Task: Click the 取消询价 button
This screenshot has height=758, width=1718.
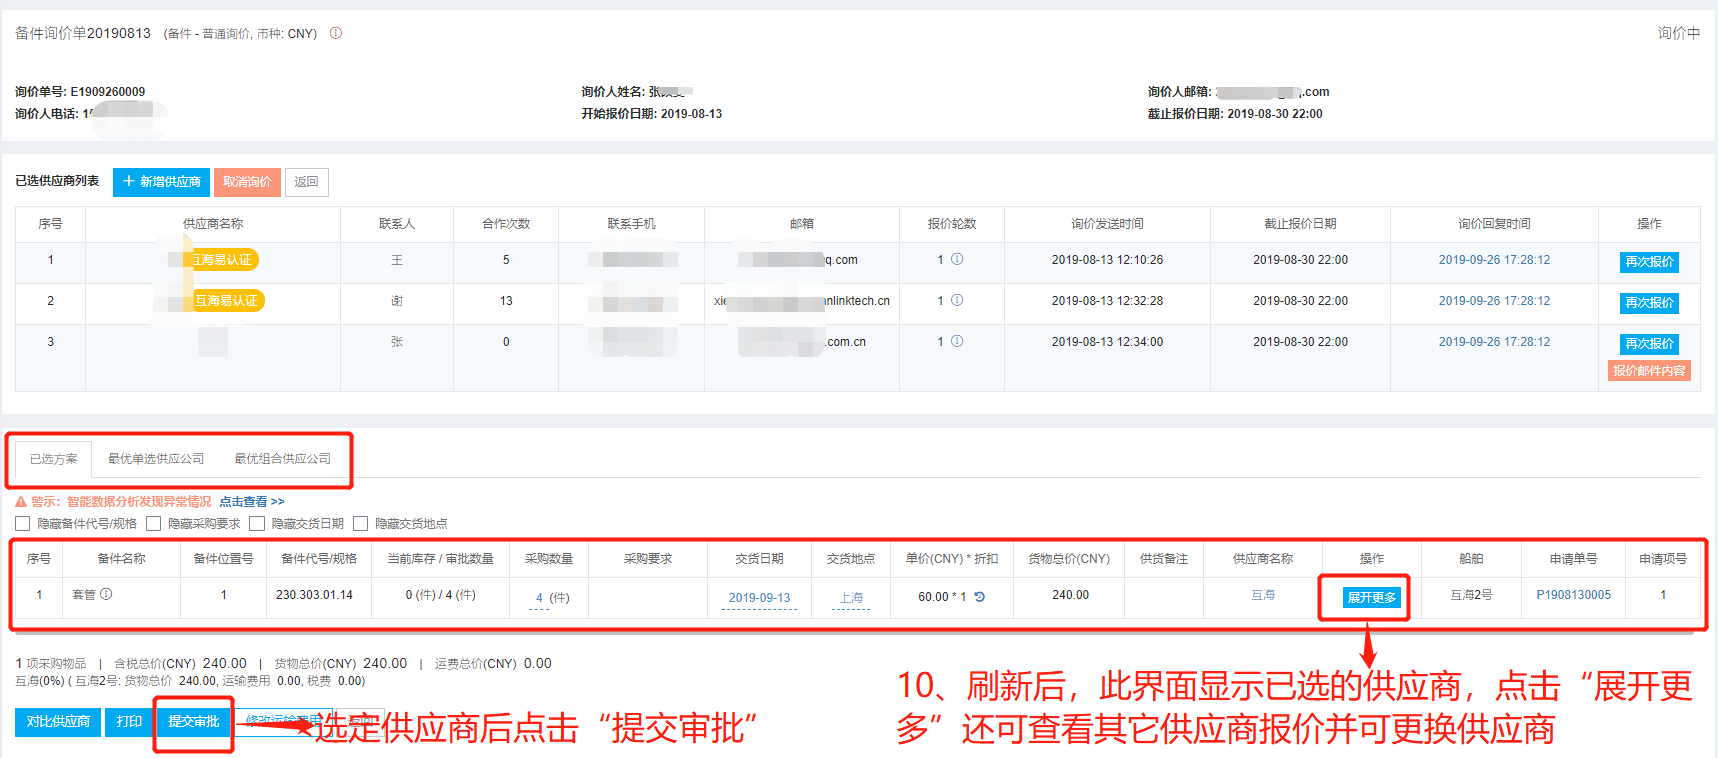Action: pos(247,182)
